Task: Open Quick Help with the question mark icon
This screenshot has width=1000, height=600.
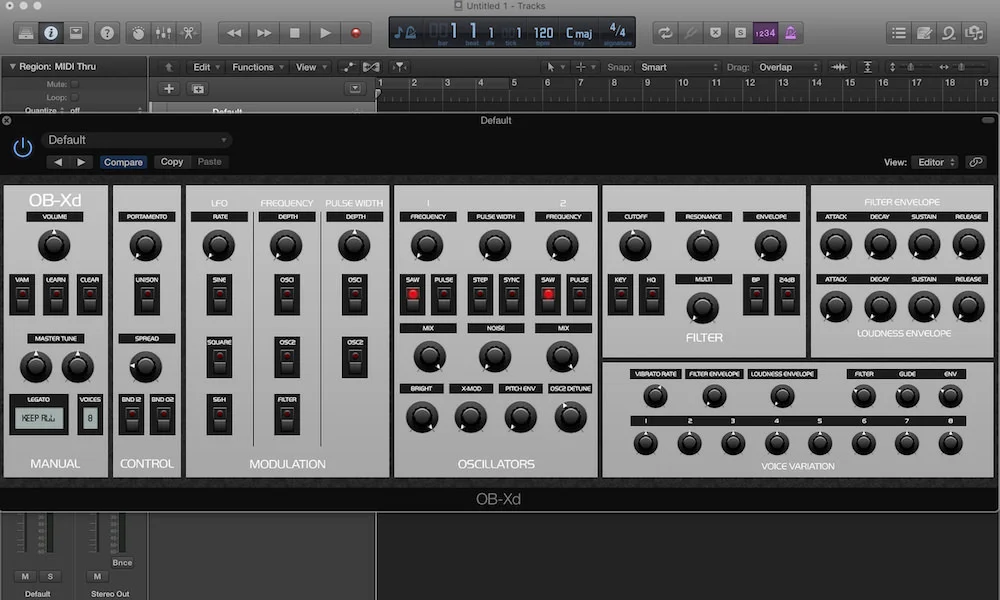Action: (108, 32)
